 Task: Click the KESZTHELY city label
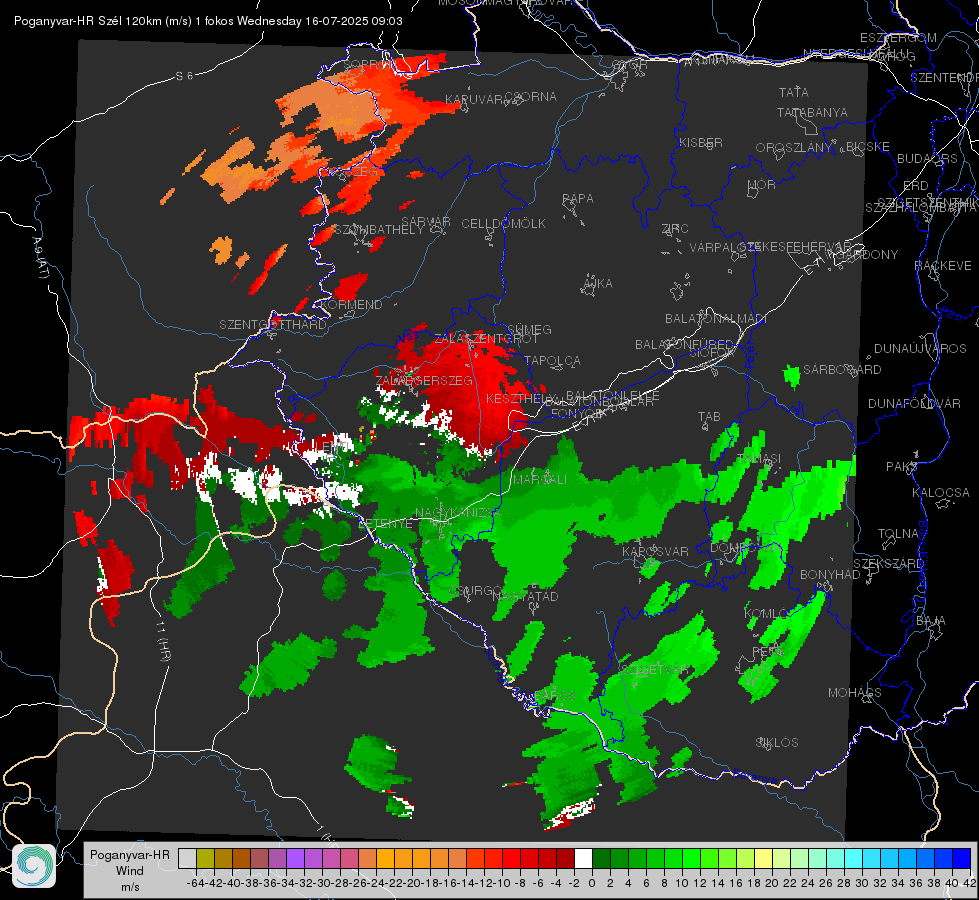pos(521,398)
